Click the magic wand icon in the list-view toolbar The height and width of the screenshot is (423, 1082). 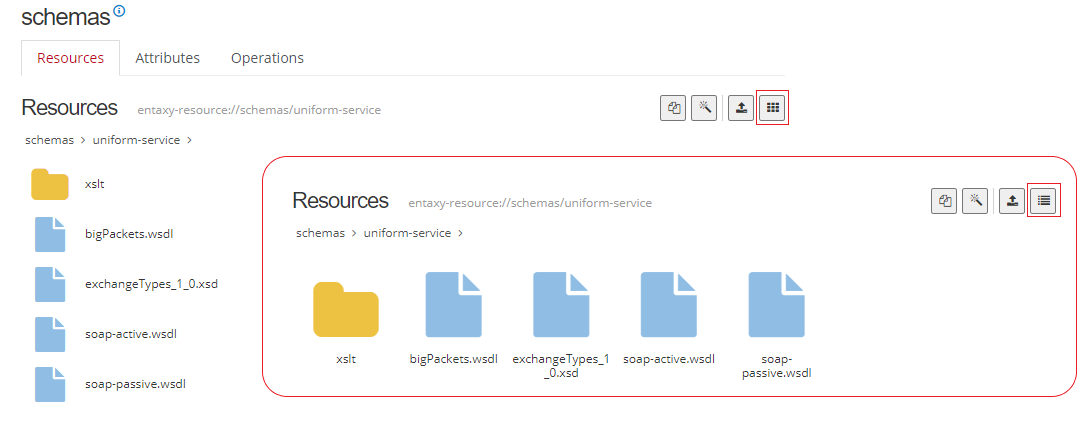pos(704,108)
